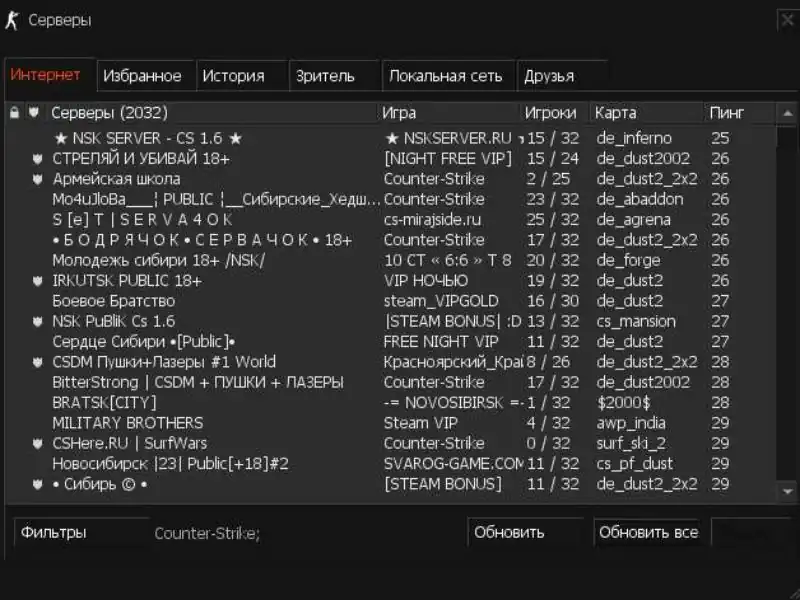Select server • БОДРЯЧОК • СЕРВАЧОК • 18+
The height and width of the screenshot is (600, 800).
(390, 240)
